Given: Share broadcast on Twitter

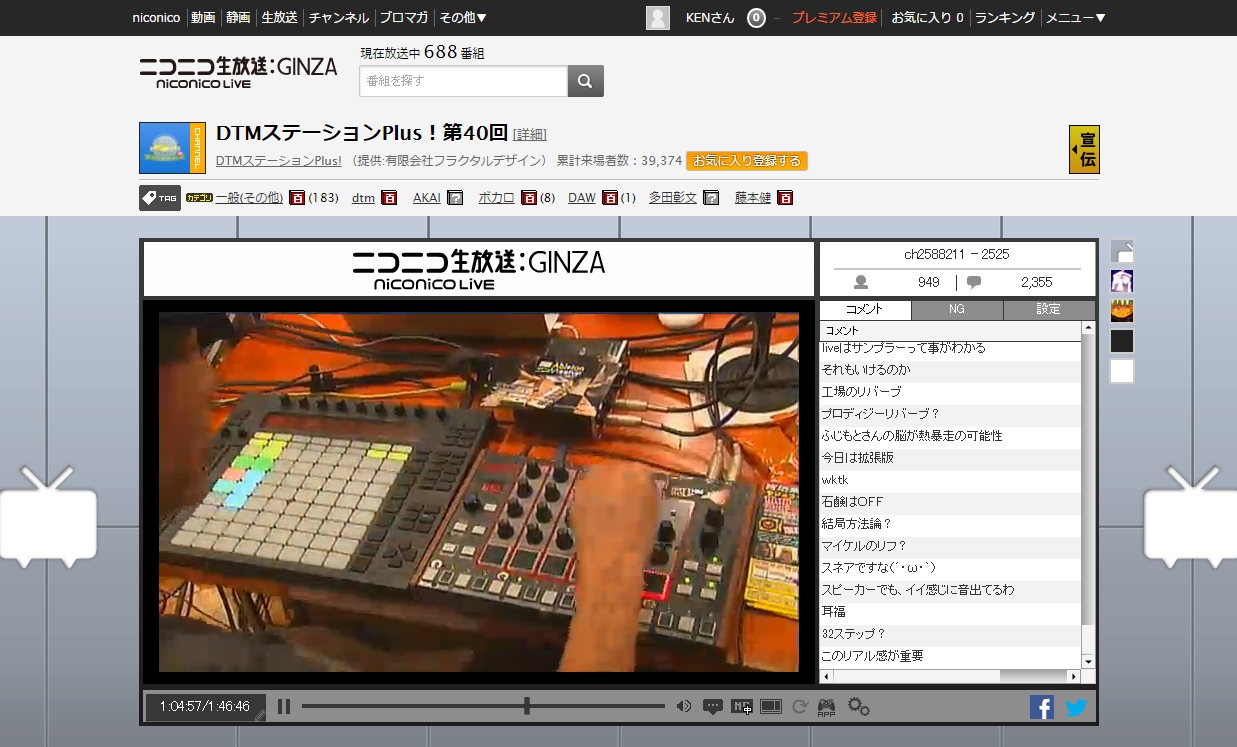Looking at the screenshot, I should tap(1076, 707).
